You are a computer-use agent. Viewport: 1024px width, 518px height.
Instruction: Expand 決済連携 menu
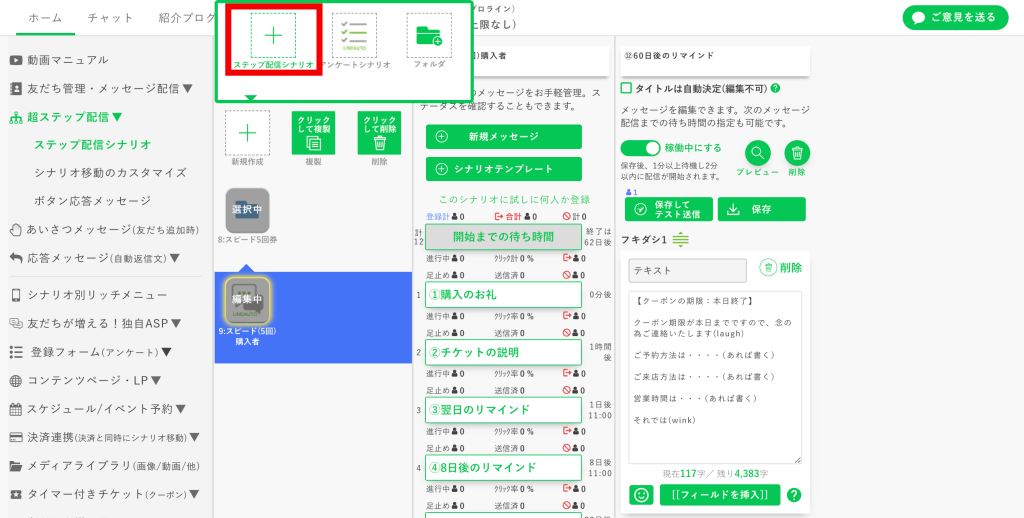pos(104,438)
